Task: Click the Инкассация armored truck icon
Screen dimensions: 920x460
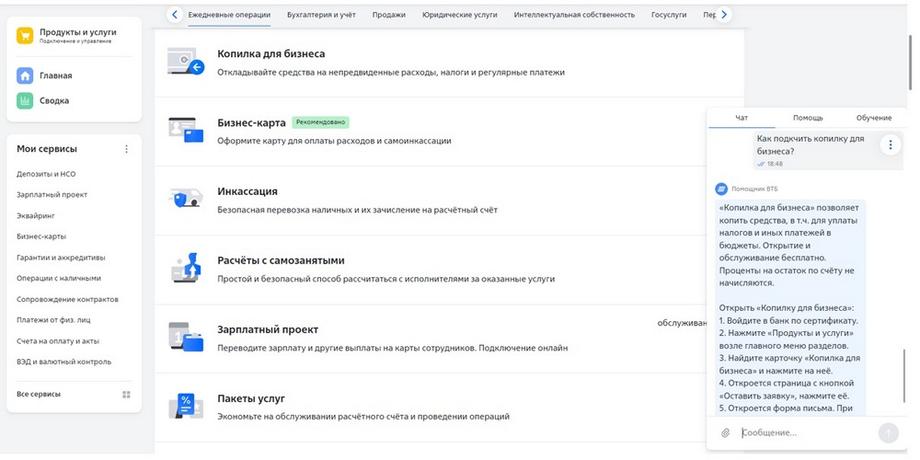Action: 184,198
